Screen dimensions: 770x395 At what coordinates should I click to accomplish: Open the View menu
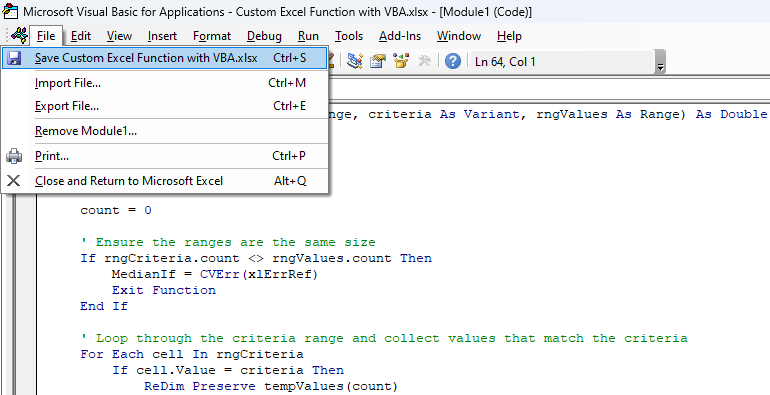click(119, 36)
